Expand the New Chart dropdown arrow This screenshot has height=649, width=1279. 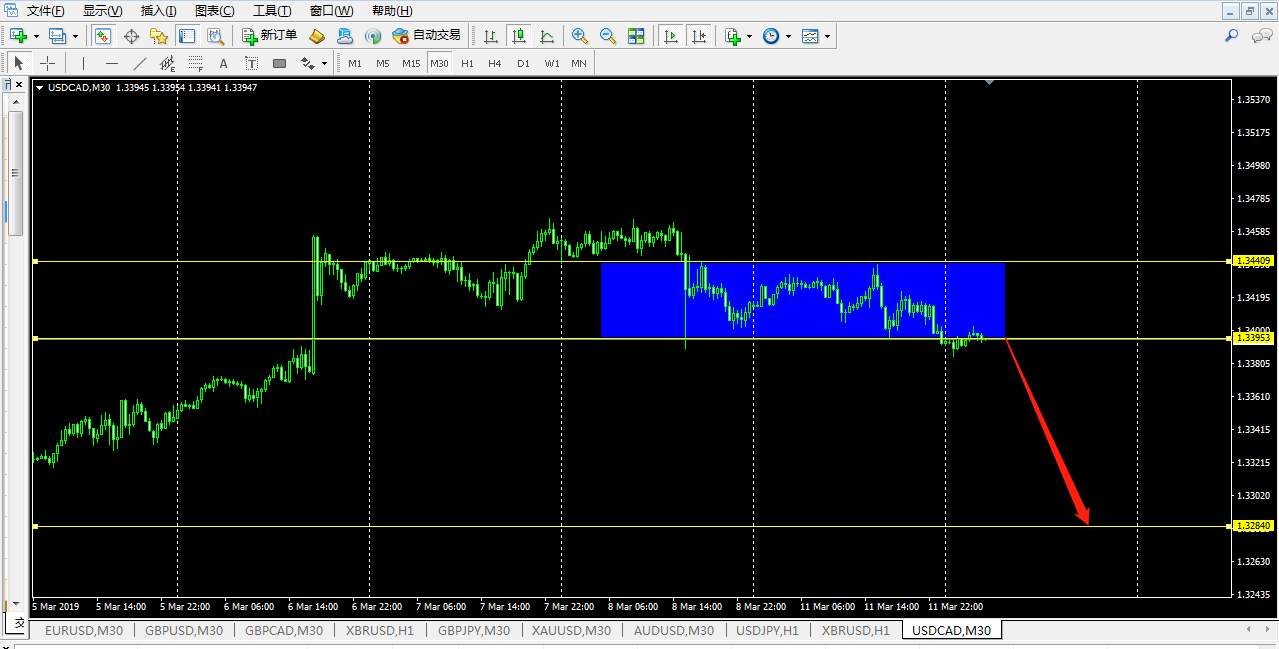(37, 36)
